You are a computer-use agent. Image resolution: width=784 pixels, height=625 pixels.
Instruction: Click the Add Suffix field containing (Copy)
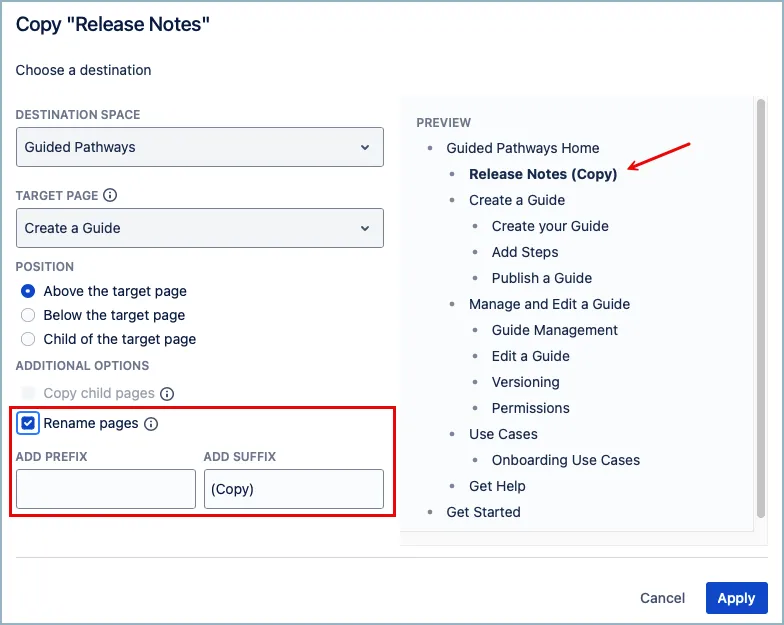[x=294, y=489]
